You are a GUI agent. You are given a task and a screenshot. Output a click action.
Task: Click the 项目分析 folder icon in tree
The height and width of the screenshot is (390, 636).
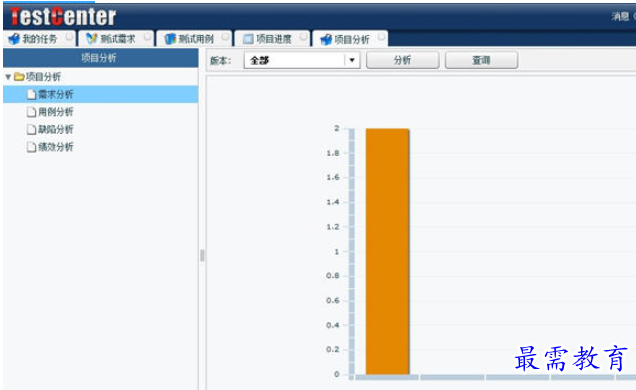click(x=19, y=76)
